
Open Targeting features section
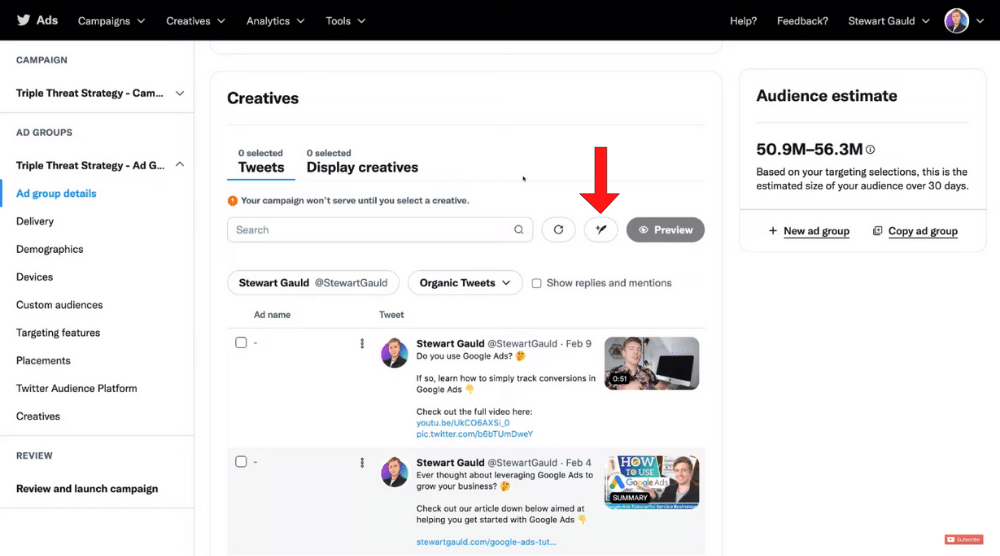[x=58, y=333]
